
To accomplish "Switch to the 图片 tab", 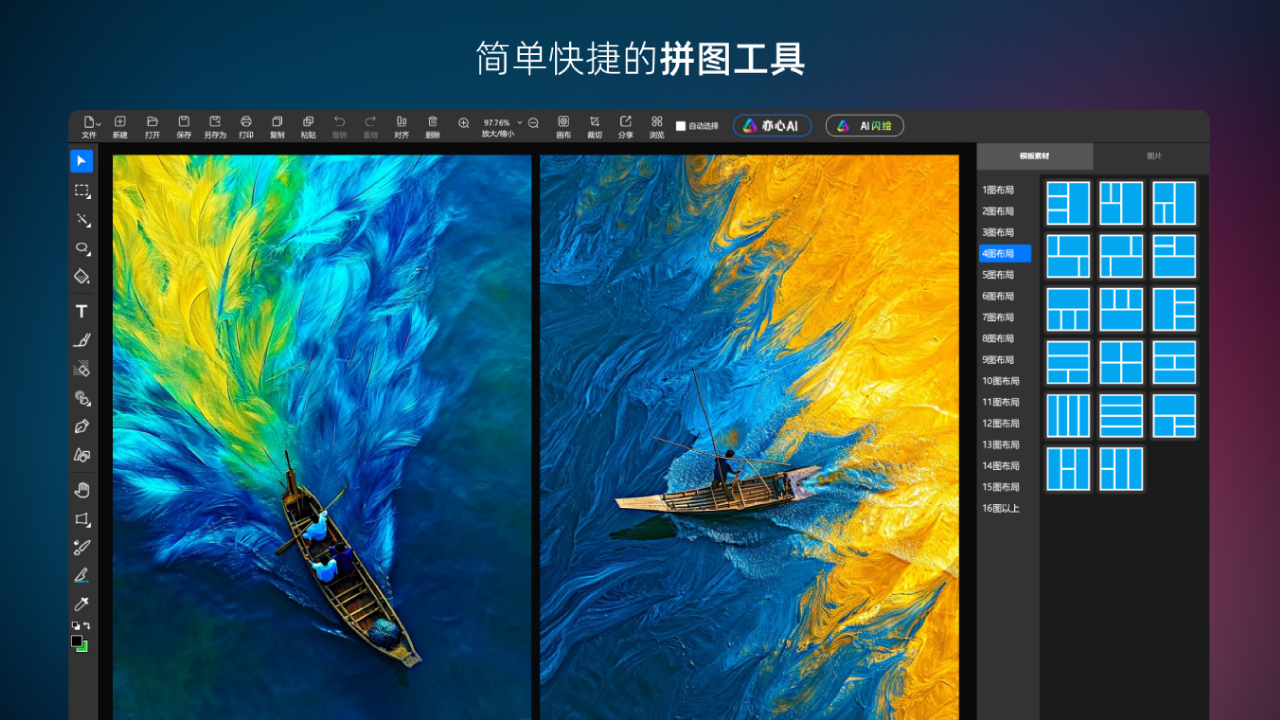I will (x=1153, y=157).
